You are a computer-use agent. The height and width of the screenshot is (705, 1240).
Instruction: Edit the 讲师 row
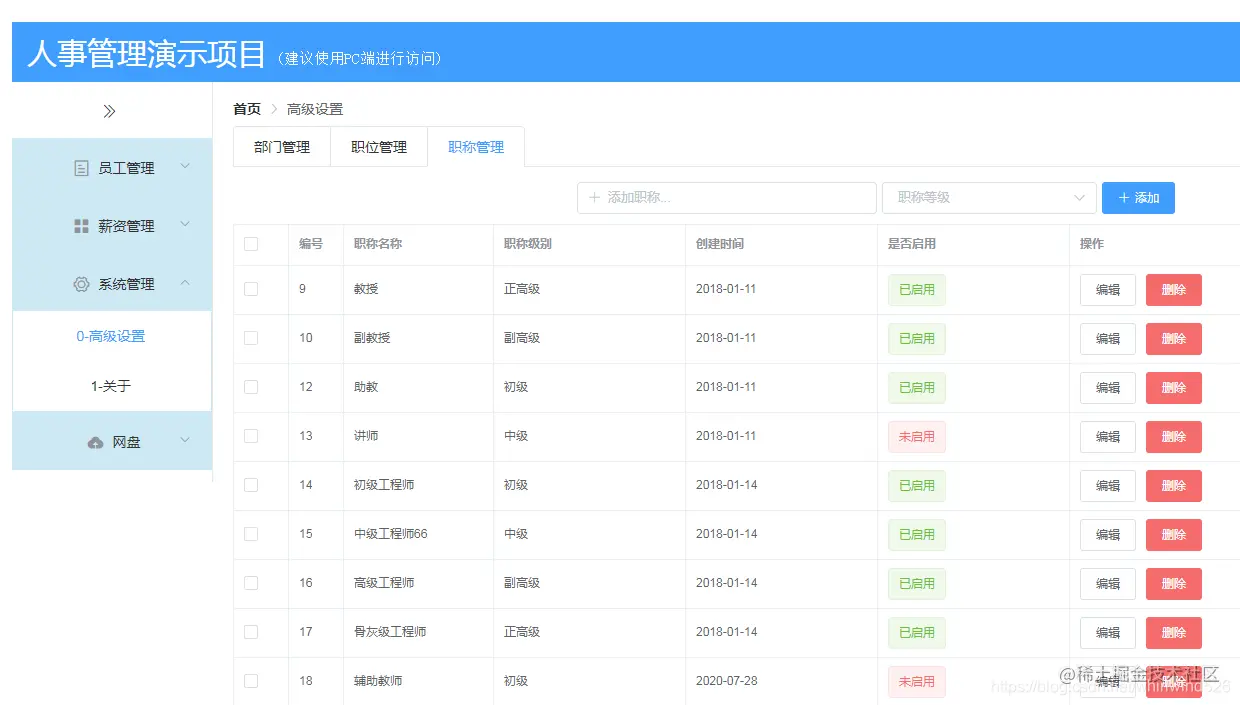tap(1108, 437)
